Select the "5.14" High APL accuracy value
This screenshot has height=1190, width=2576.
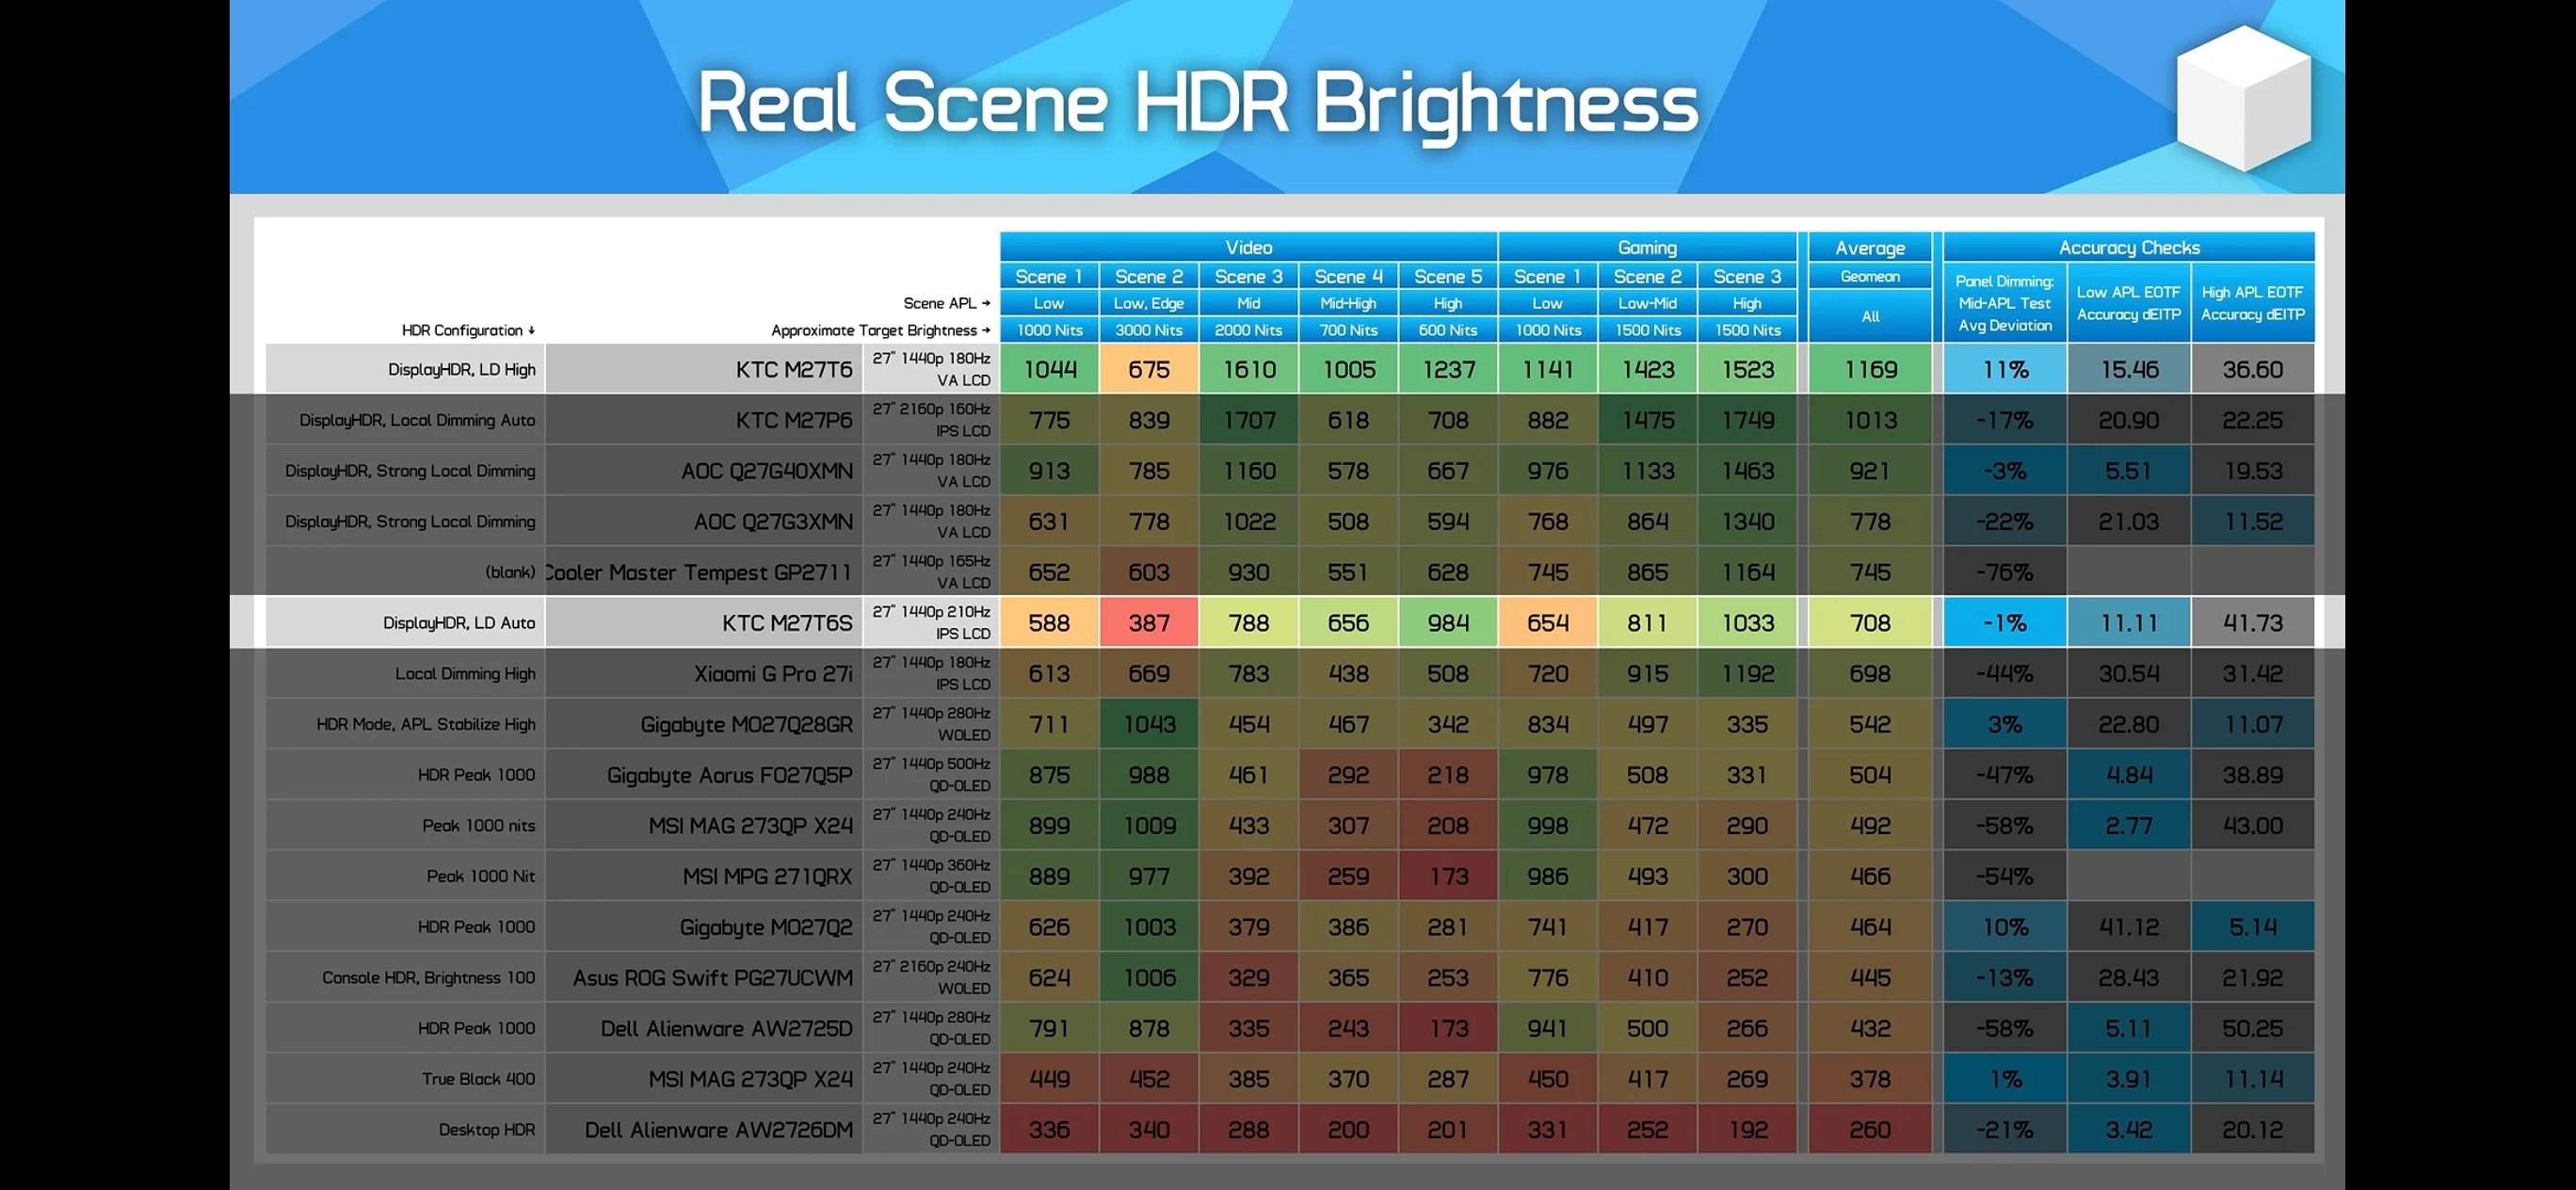pos(2252,928)
